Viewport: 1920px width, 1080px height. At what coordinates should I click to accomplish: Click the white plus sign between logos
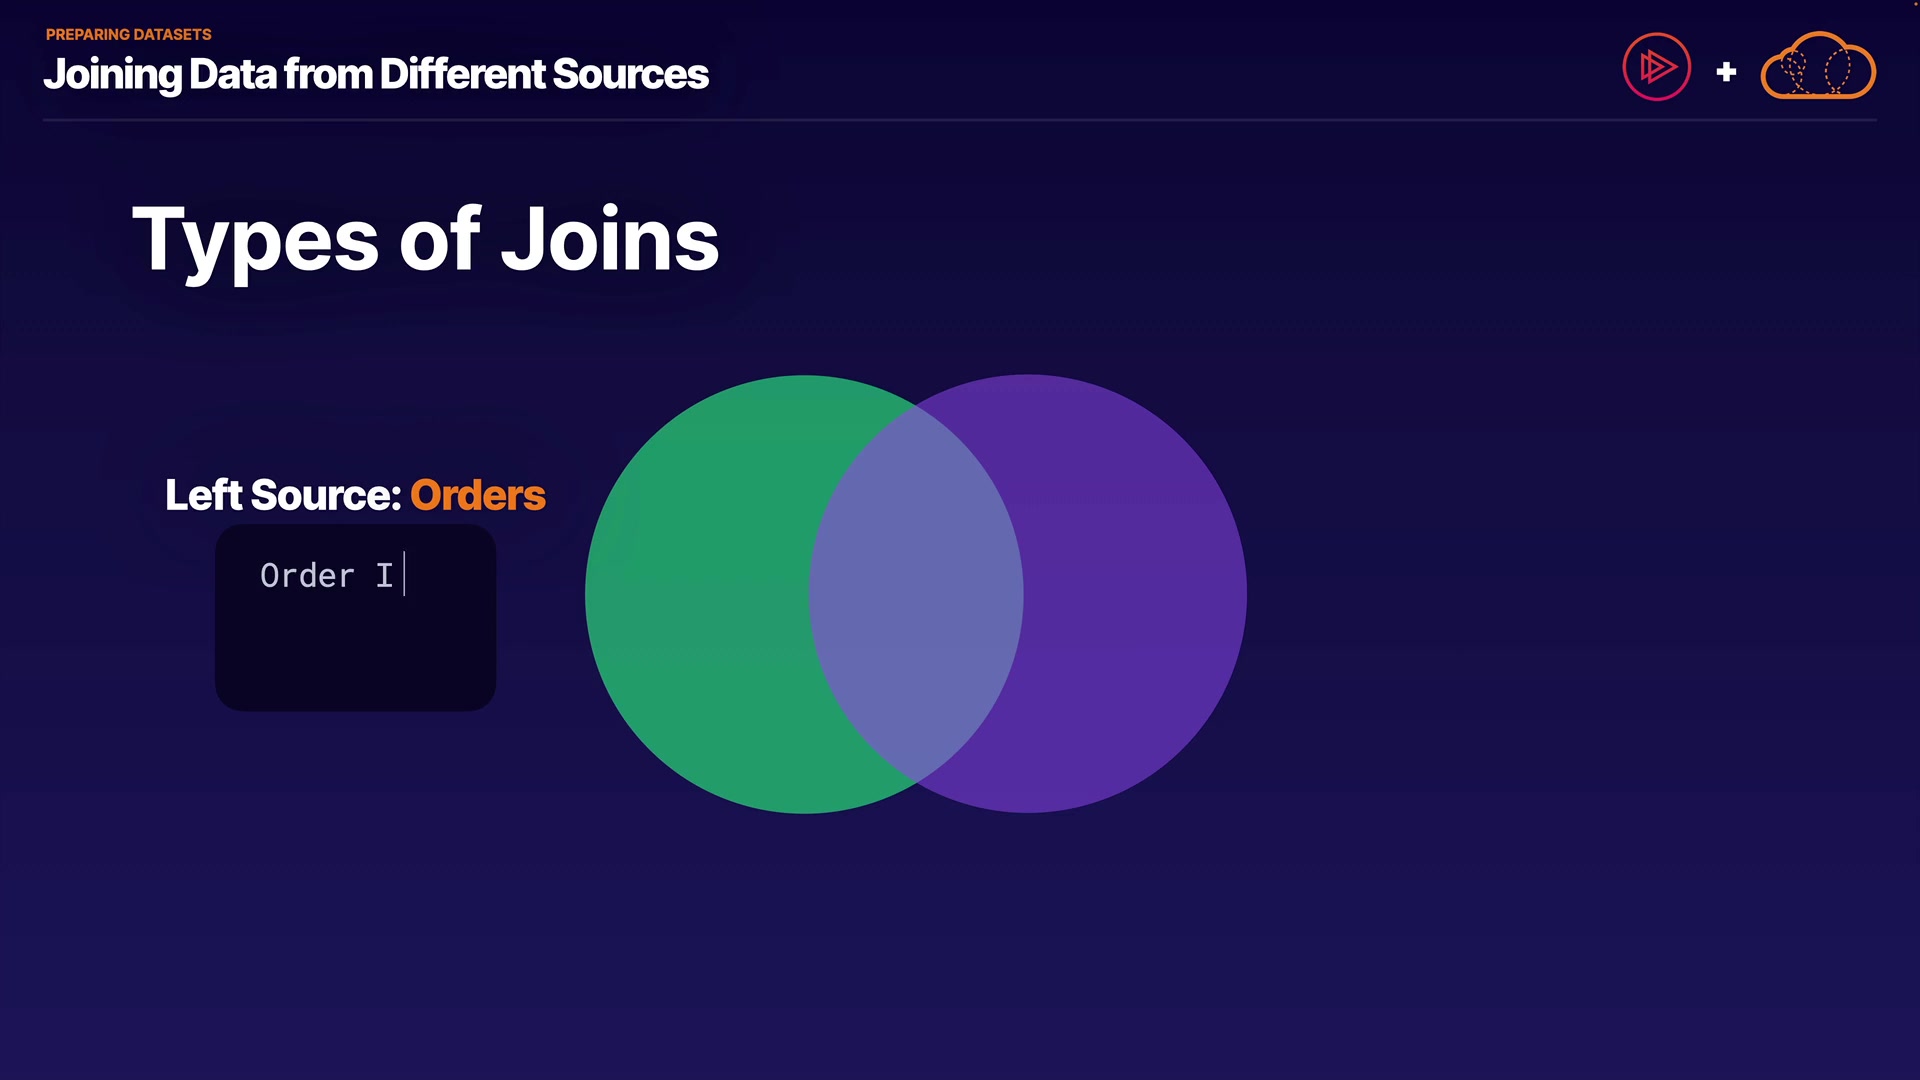point(1726,72)
